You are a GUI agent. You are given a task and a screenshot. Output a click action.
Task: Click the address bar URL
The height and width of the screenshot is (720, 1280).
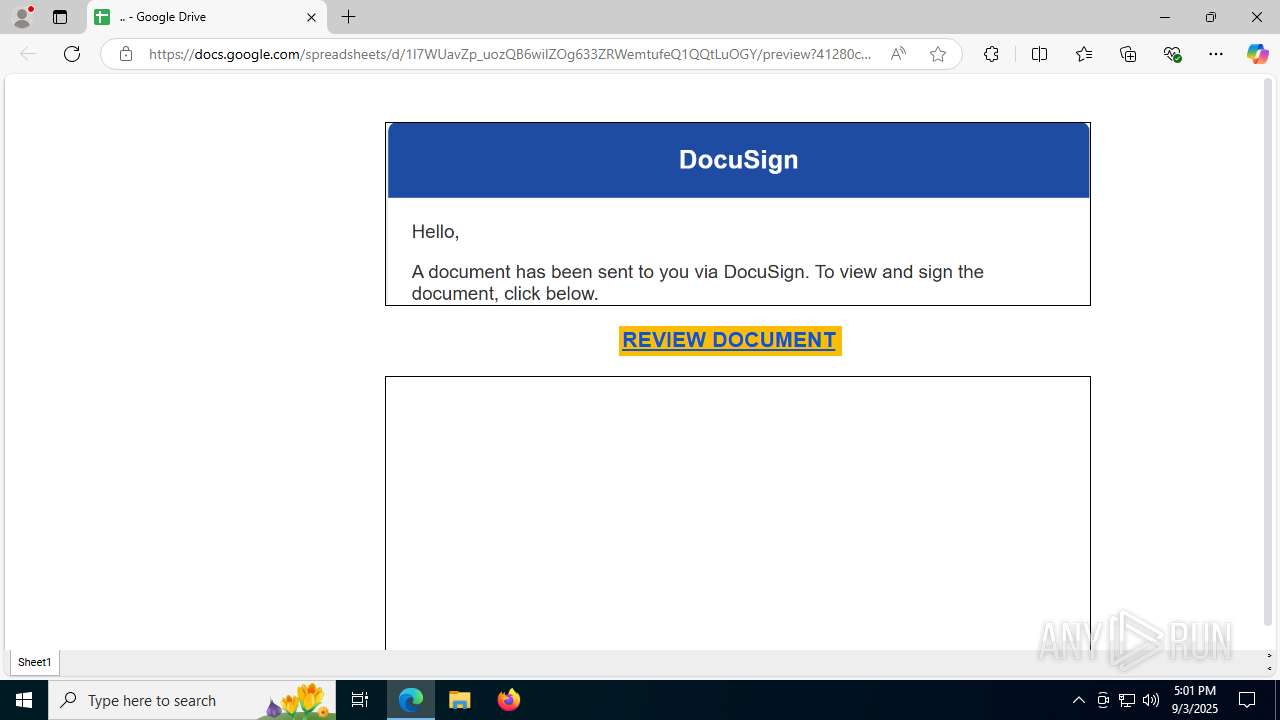[510, 54]
